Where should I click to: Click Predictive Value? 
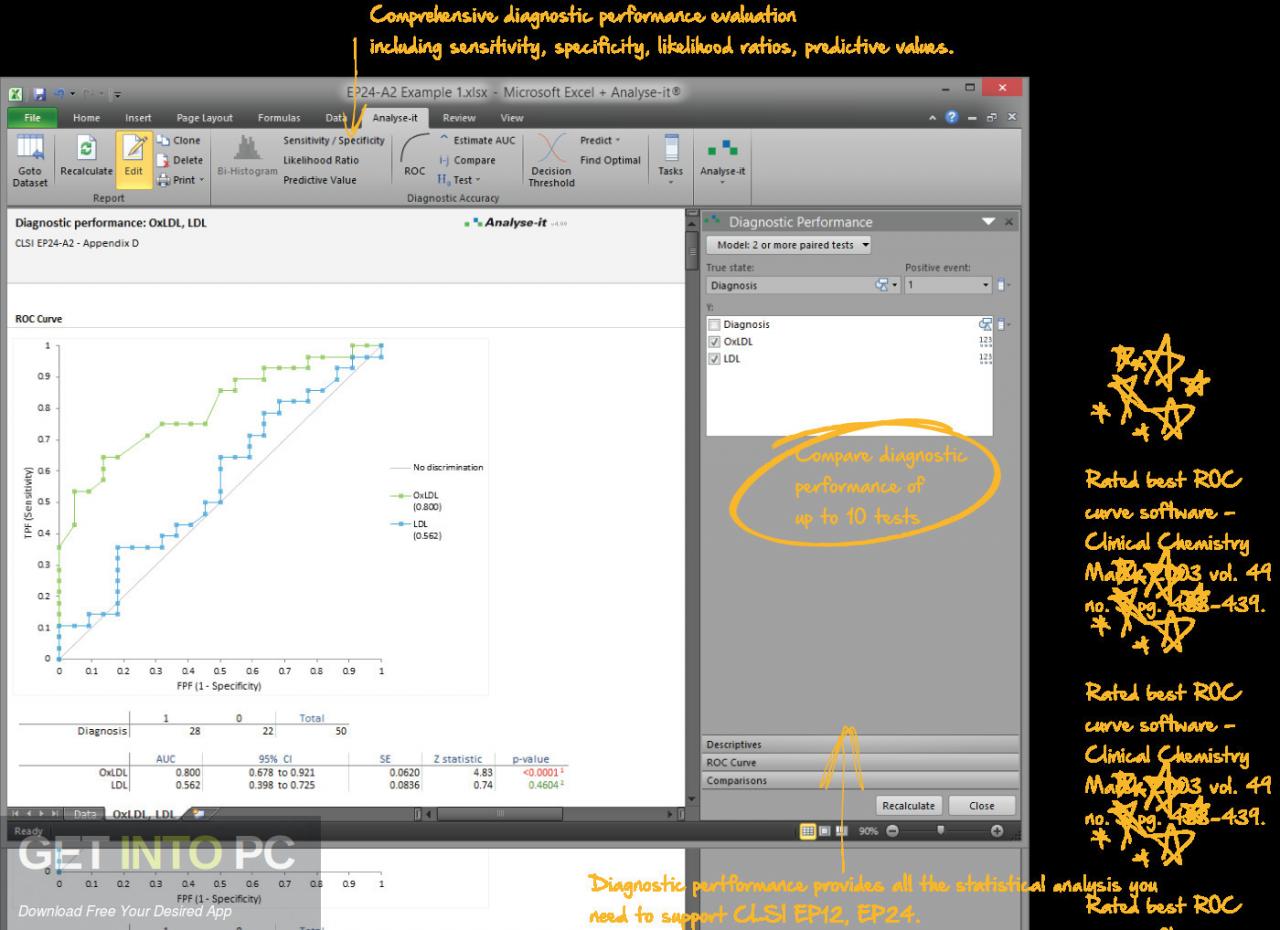click(320, 180)
